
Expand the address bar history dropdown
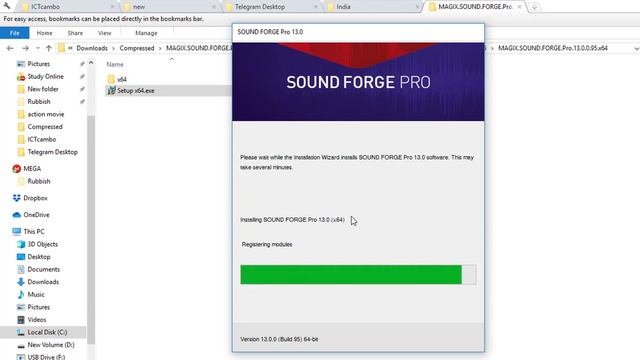pyautogui.click(x=636, y=49)
